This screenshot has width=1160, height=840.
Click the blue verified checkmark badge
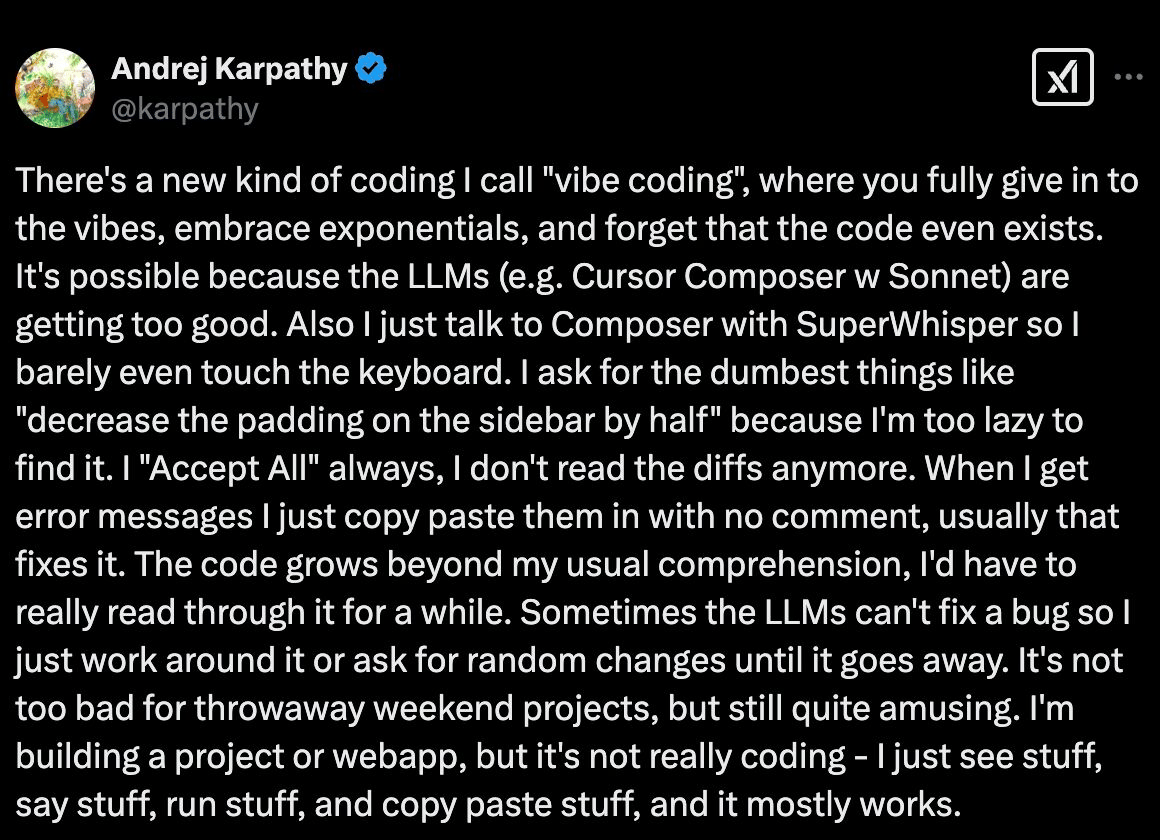pos(371,69)
